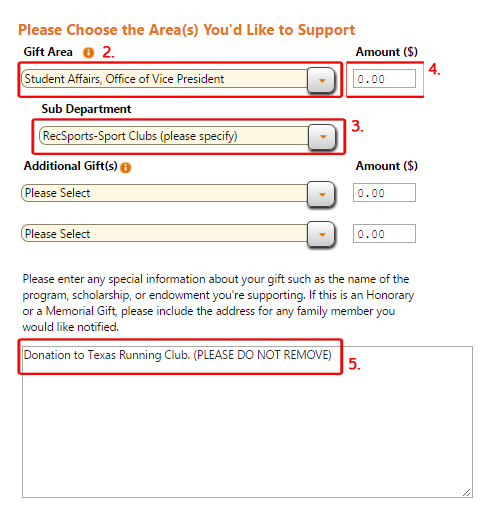Click the Additional Gift(s) label

tap(70, 166)
